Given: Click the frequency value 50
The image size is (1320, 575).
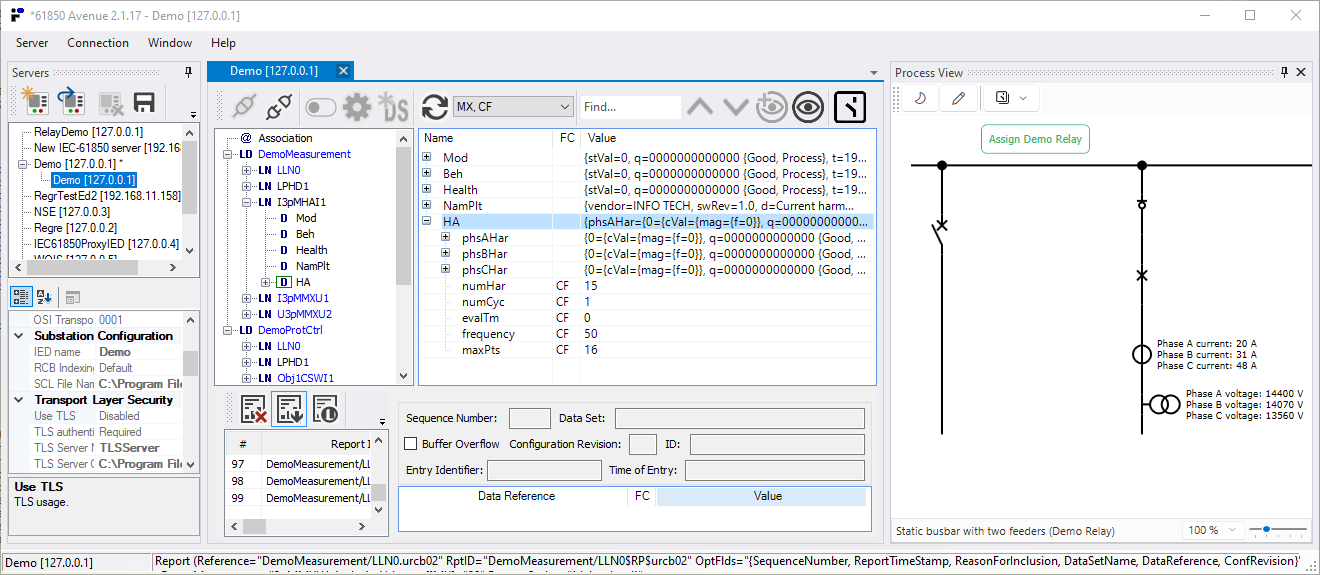Looking at the screenshot, I should (x=591, y=334).
